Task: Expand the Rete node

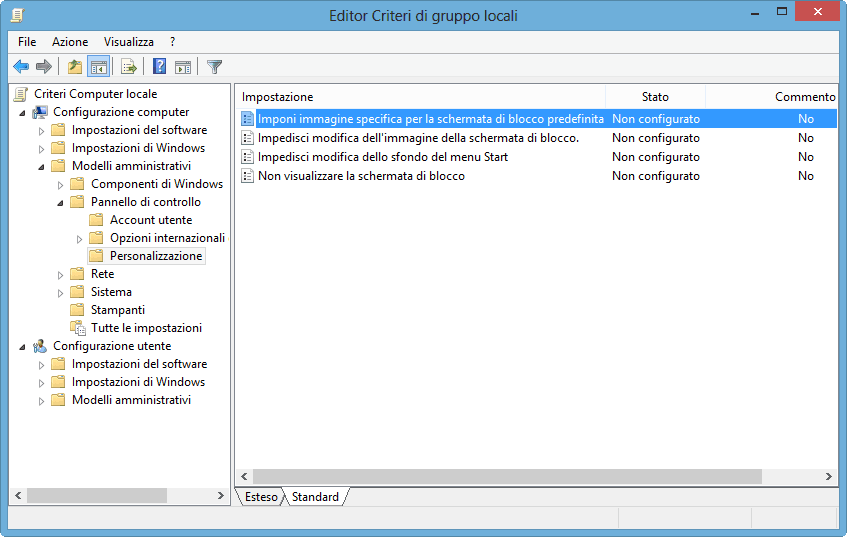Action: point(60,275)
